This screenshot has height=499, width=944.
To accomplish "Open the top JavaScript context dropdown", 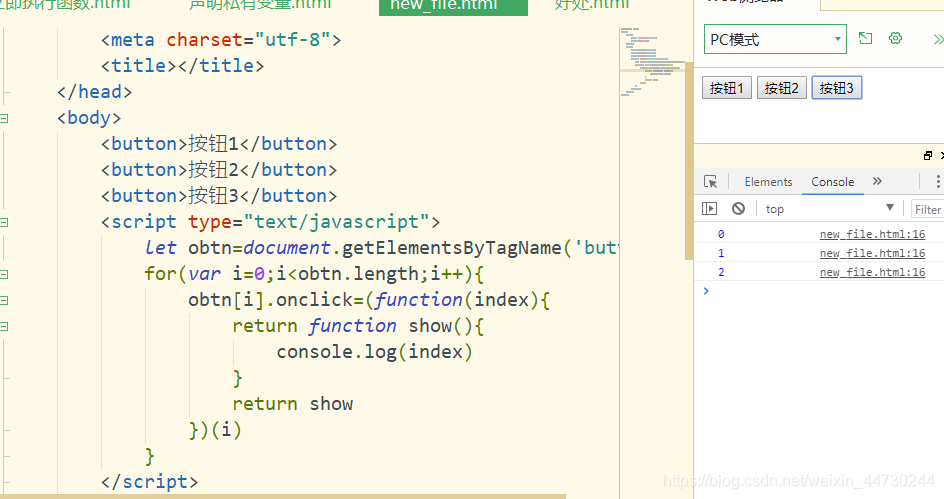I will pyautogui.click(x=830, y=209).
